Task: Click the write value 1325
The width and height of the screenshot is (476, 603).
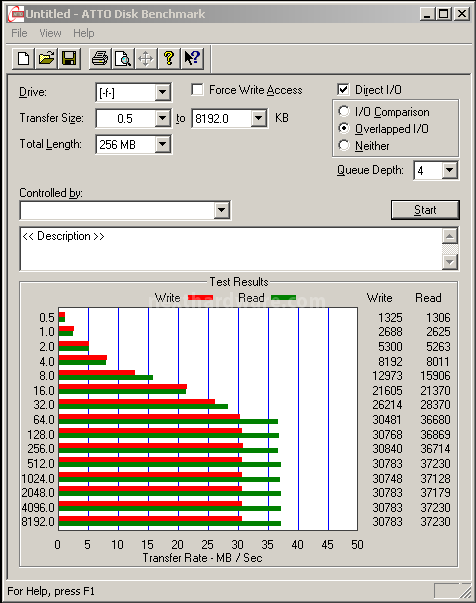Action: click(x=390, y=318)
